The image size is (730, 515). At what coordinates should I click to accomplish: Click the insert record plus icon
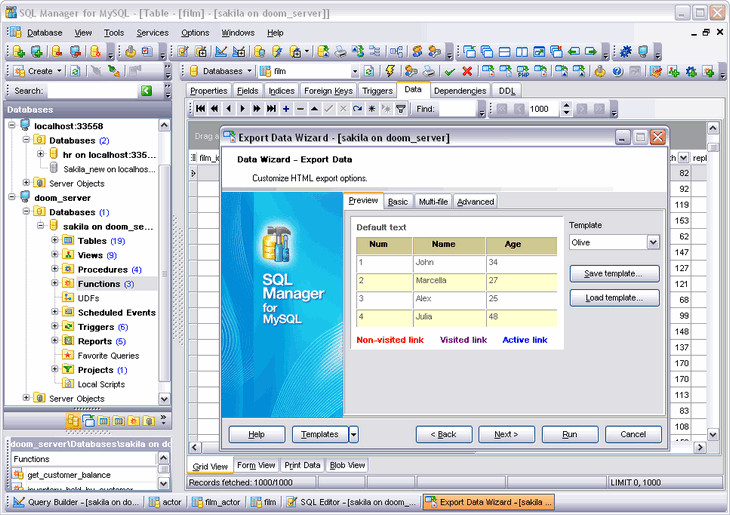[286, 109]
